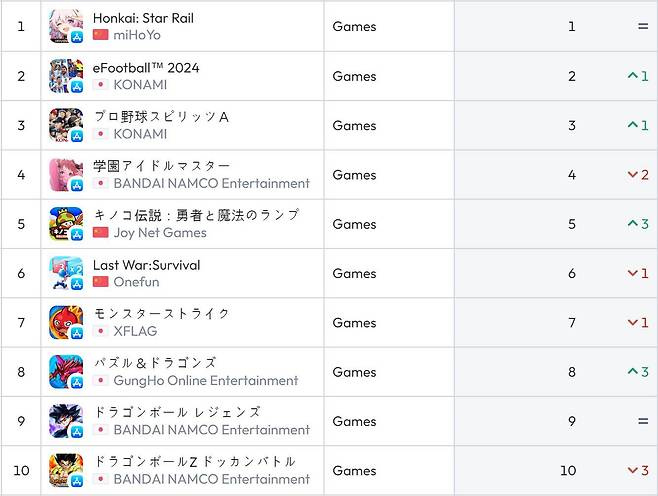Click the Last War:Survival app icon
The image size is (658, 496).
pyautogui.click(x=66, y=273)
